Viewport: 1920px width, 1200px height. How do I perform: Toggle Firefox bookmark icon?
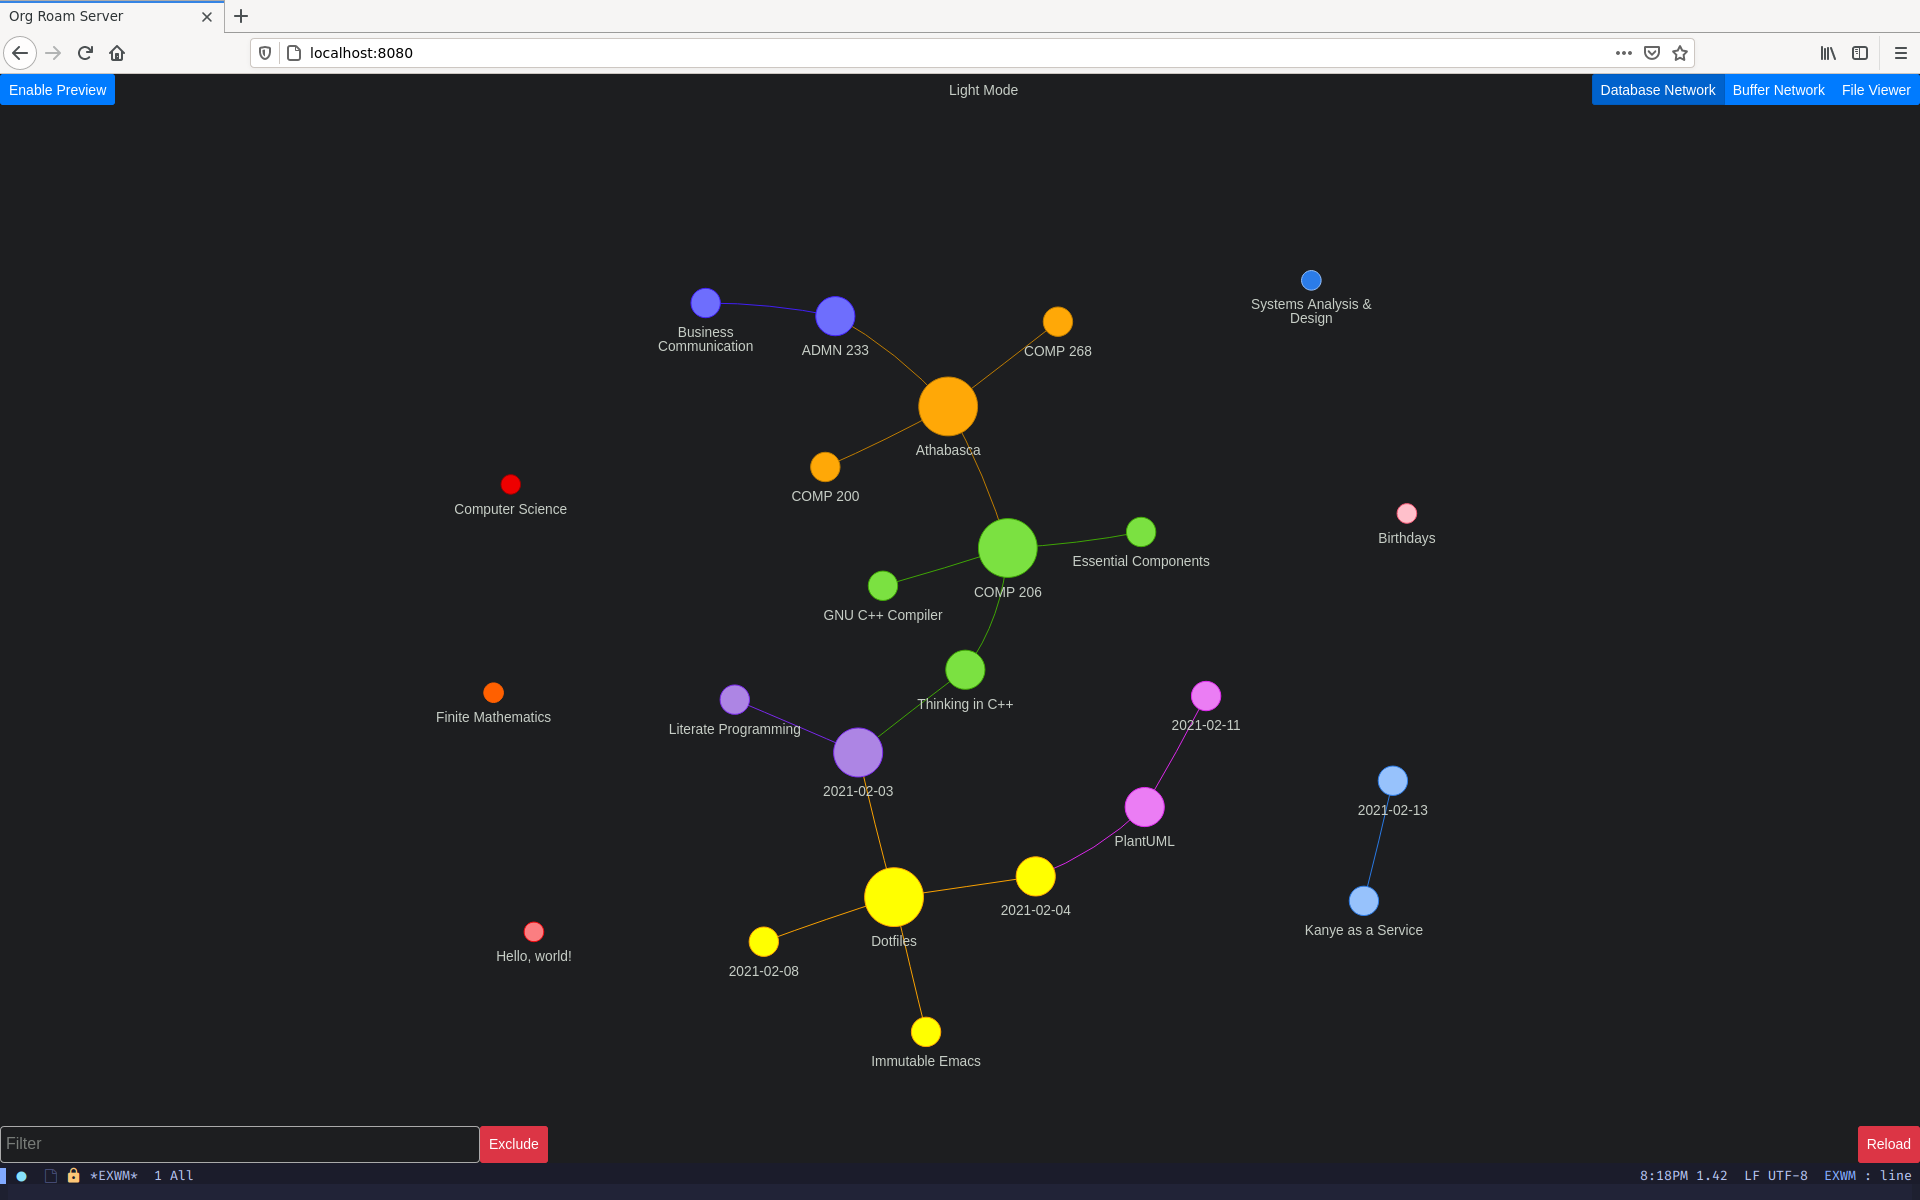tap(1678, 53)
